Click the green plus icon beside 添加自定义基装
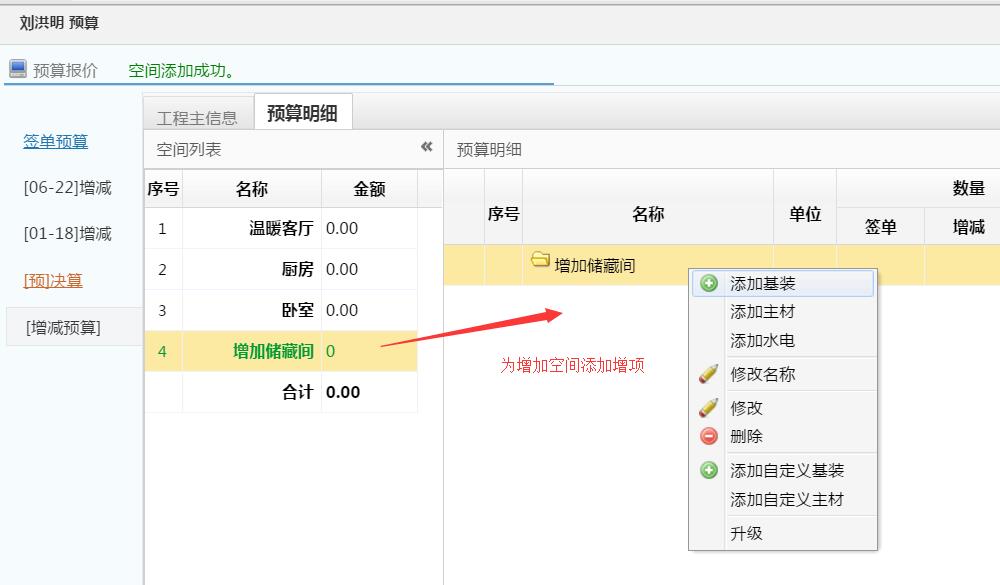The height and width of the screenshot is (585, 1000). click(709, 469)
